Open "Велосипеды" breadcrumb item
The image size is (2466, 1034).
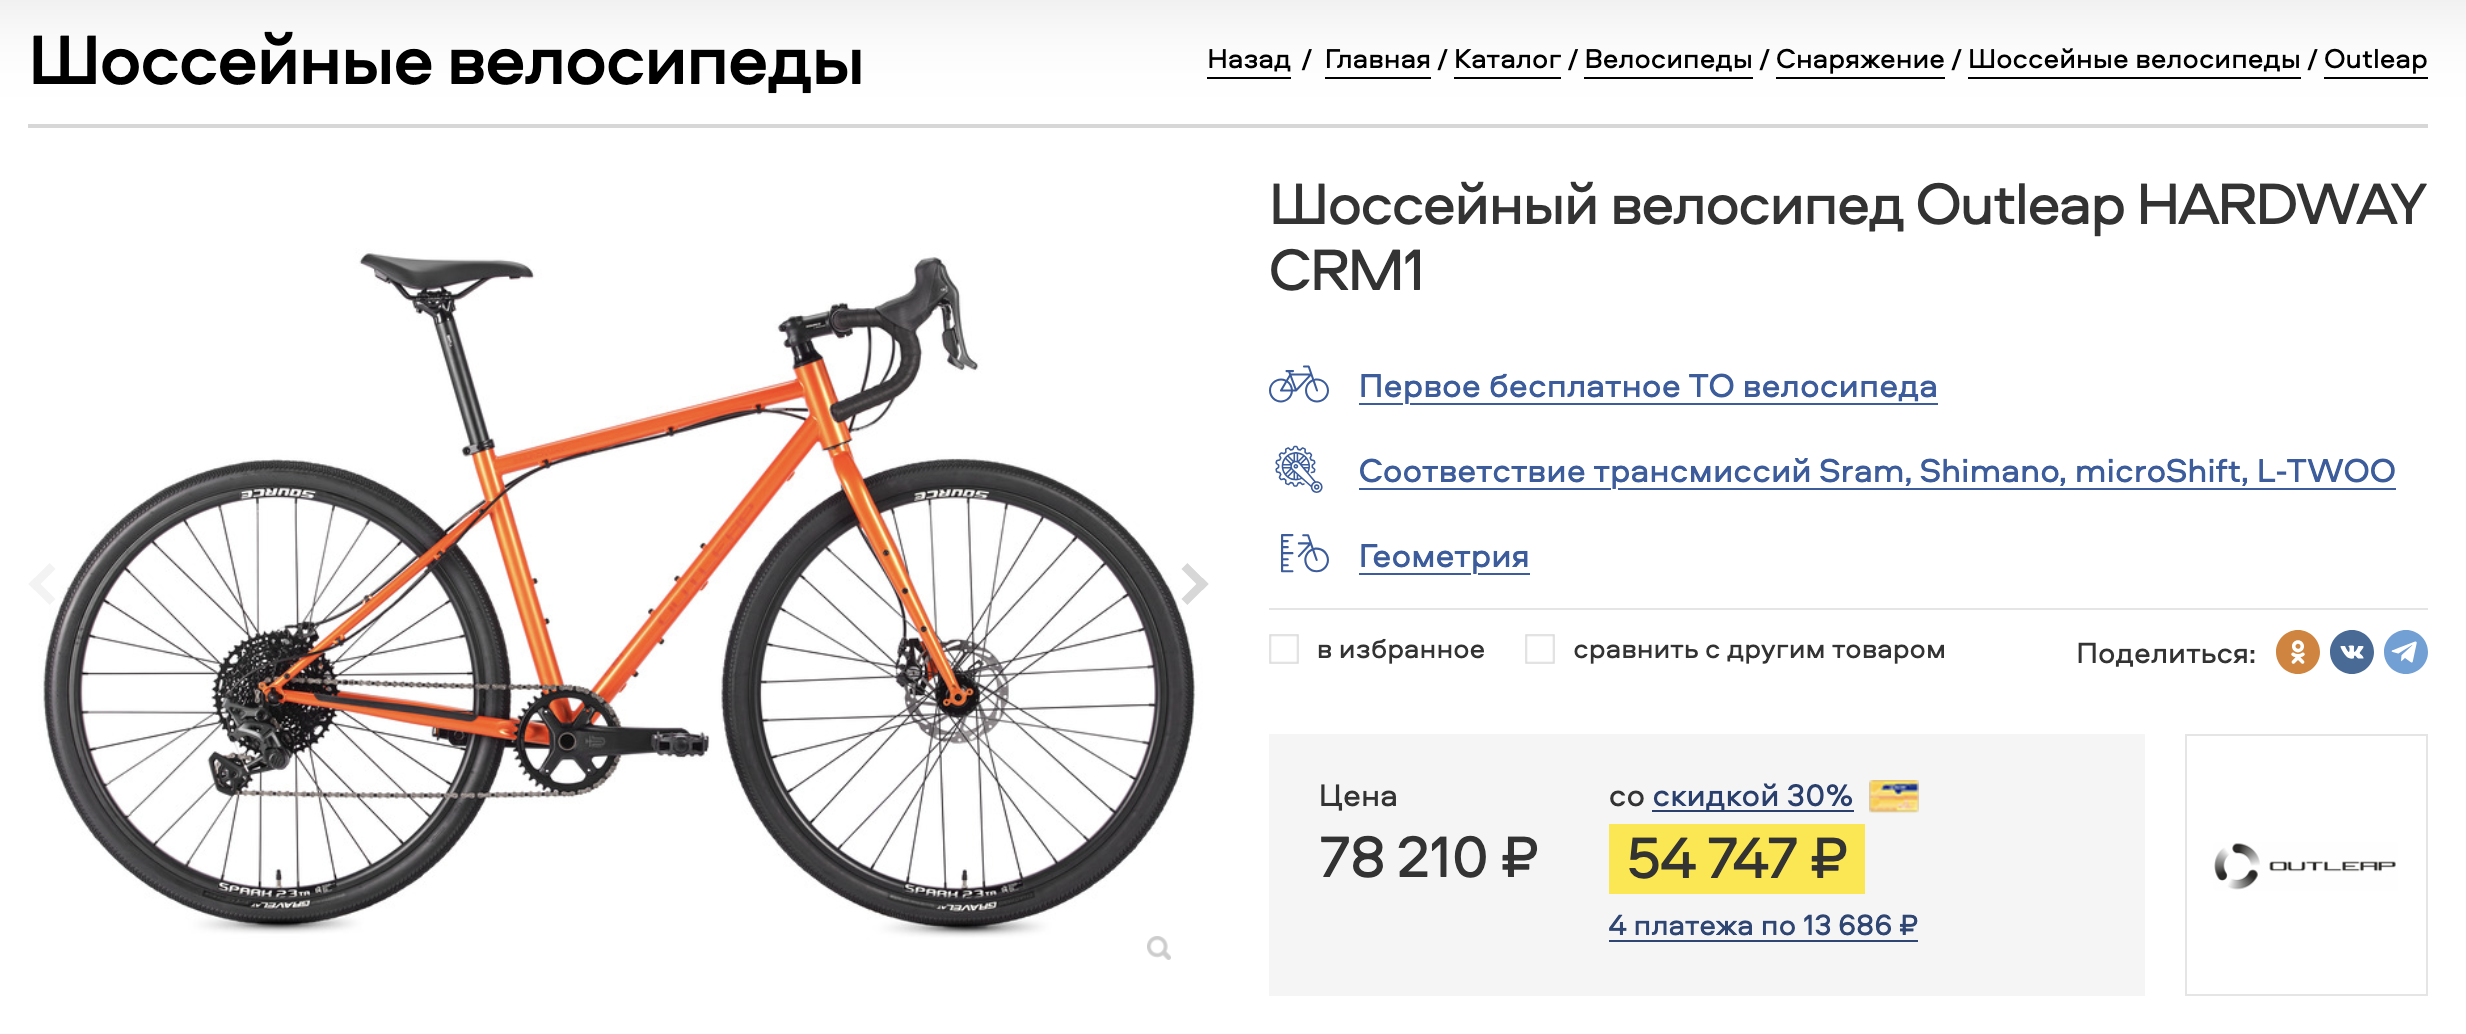click(x=1668, y=60)
